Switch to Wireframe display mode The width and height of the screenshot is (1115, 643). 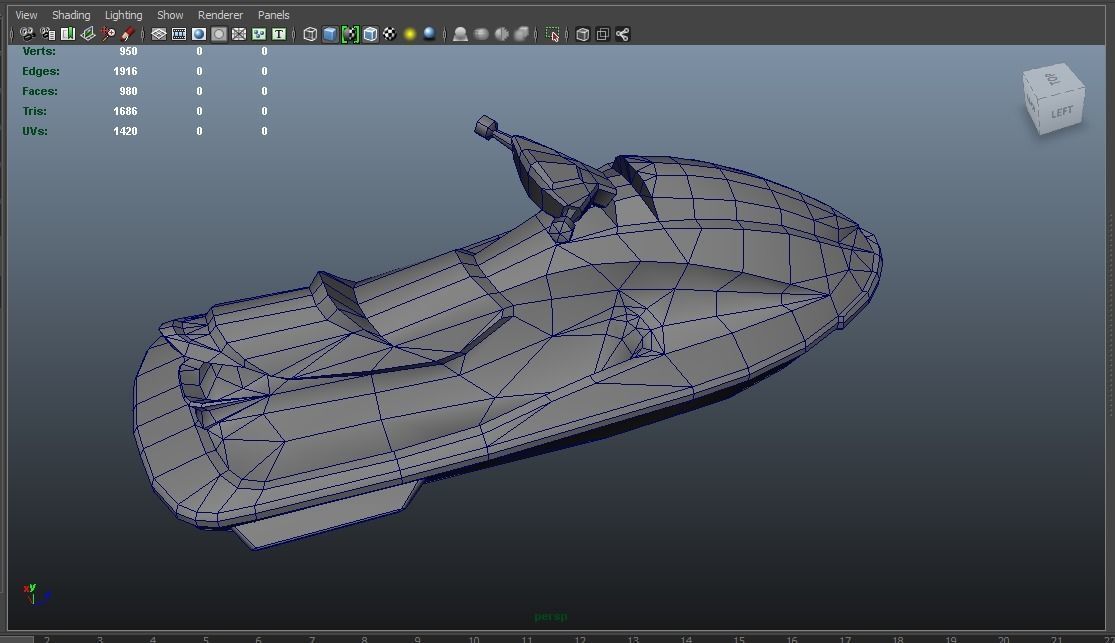310,34
